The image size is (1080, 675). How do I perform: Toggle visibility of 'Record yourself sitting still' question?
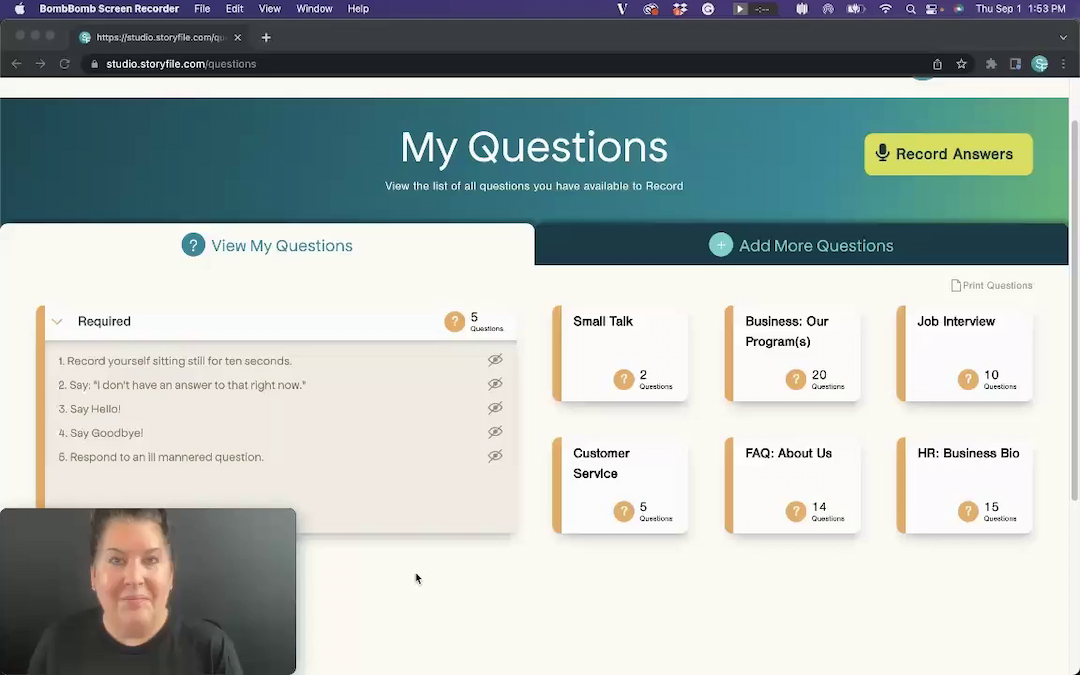coord(495,360)
